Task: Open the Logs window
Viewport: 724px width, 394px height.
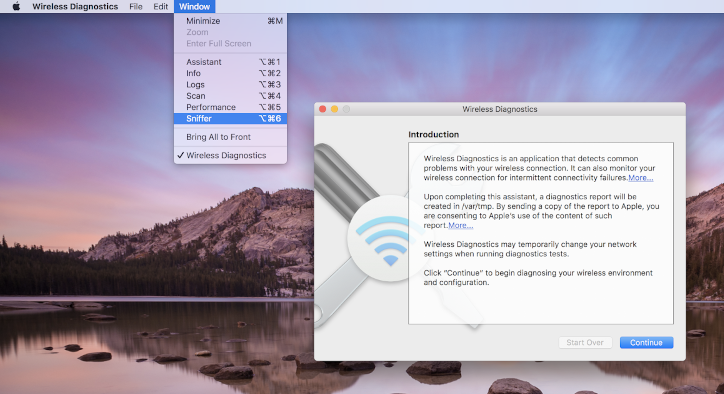Action: point(230,85)
